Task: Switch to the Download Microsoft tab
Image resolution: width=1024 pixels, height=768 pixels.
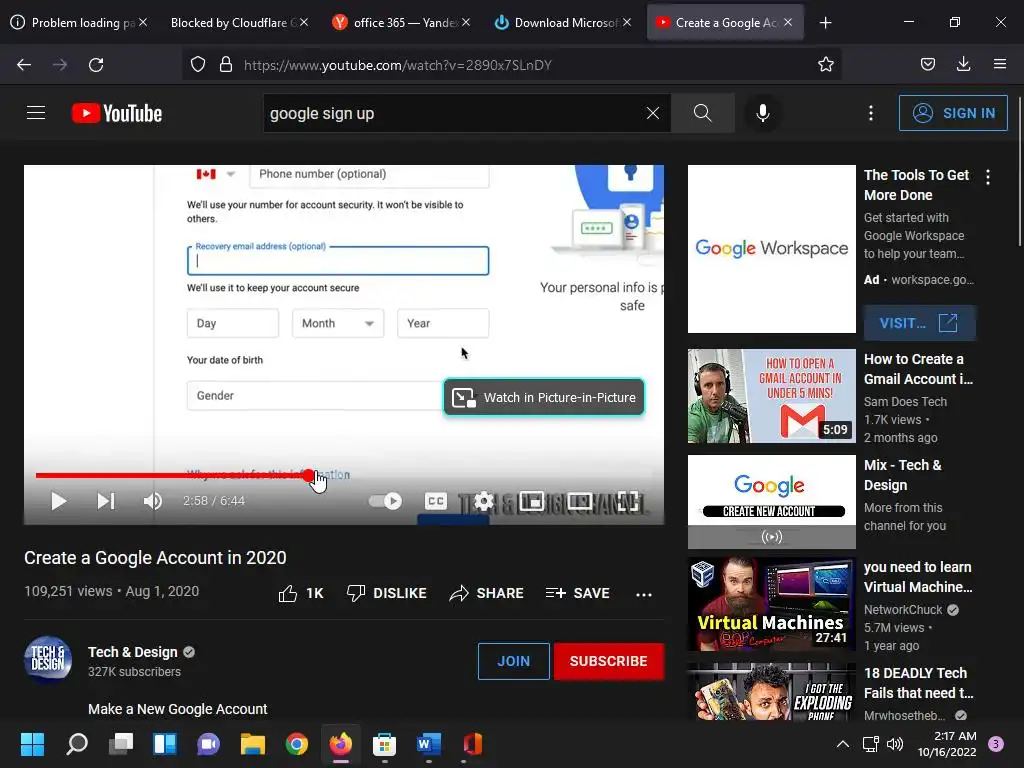Action: (562, 22)
